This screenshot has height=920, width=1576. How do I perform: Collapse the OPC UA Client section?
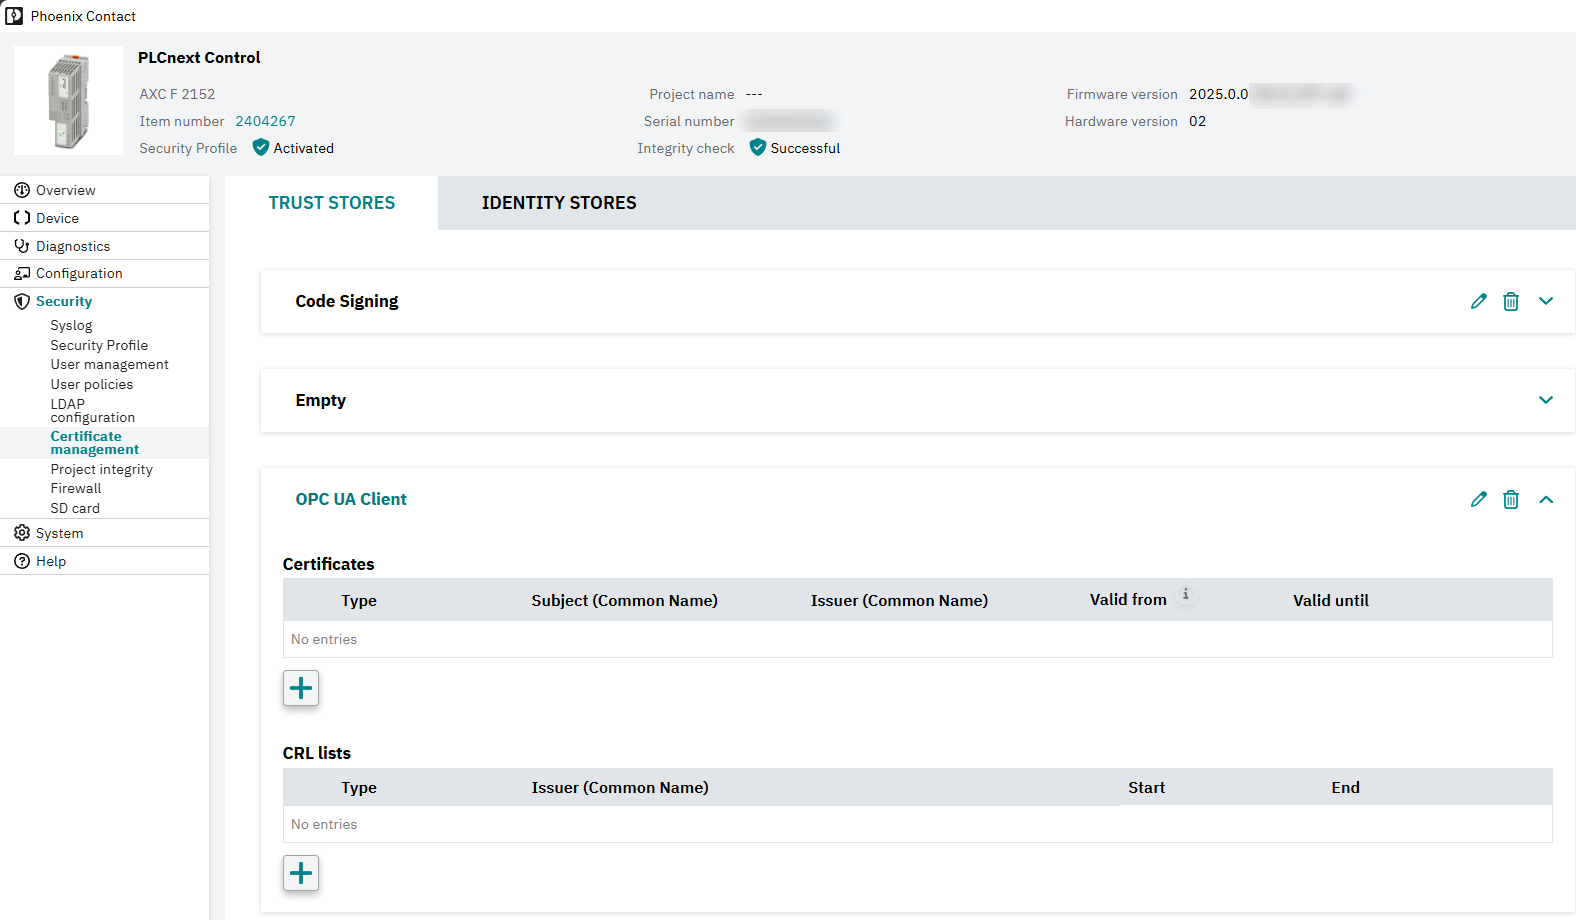coord(1546,499)
